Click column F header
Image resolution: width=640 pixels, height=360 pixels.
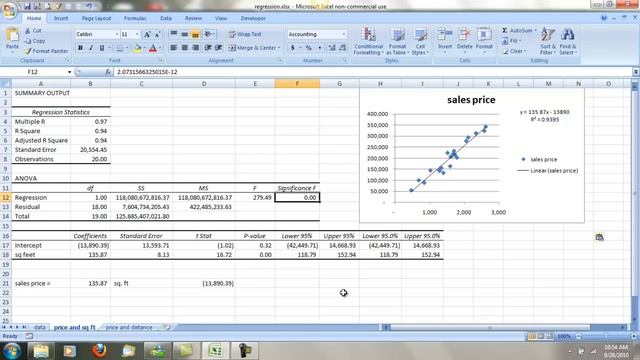point(297,84)
